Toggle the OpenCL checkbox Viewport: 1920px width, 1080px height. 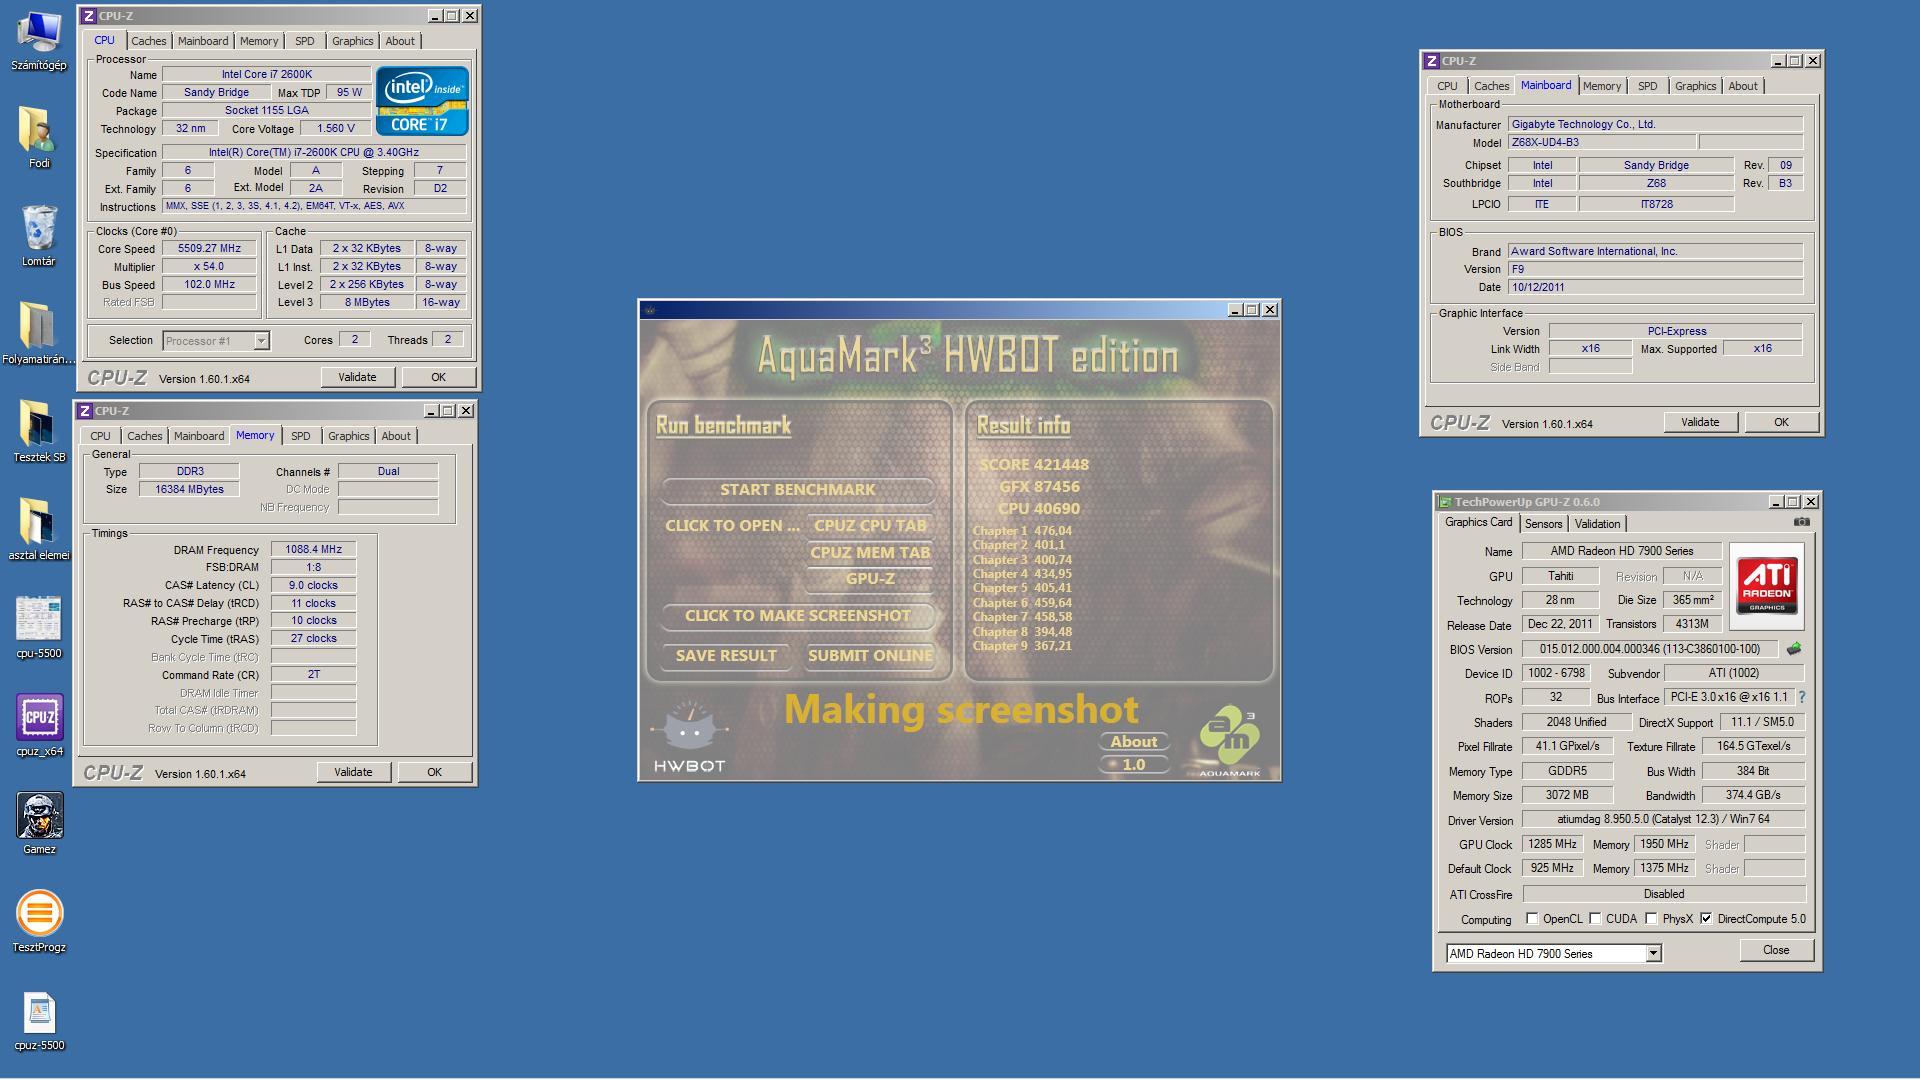click(x=1532, y=918)
